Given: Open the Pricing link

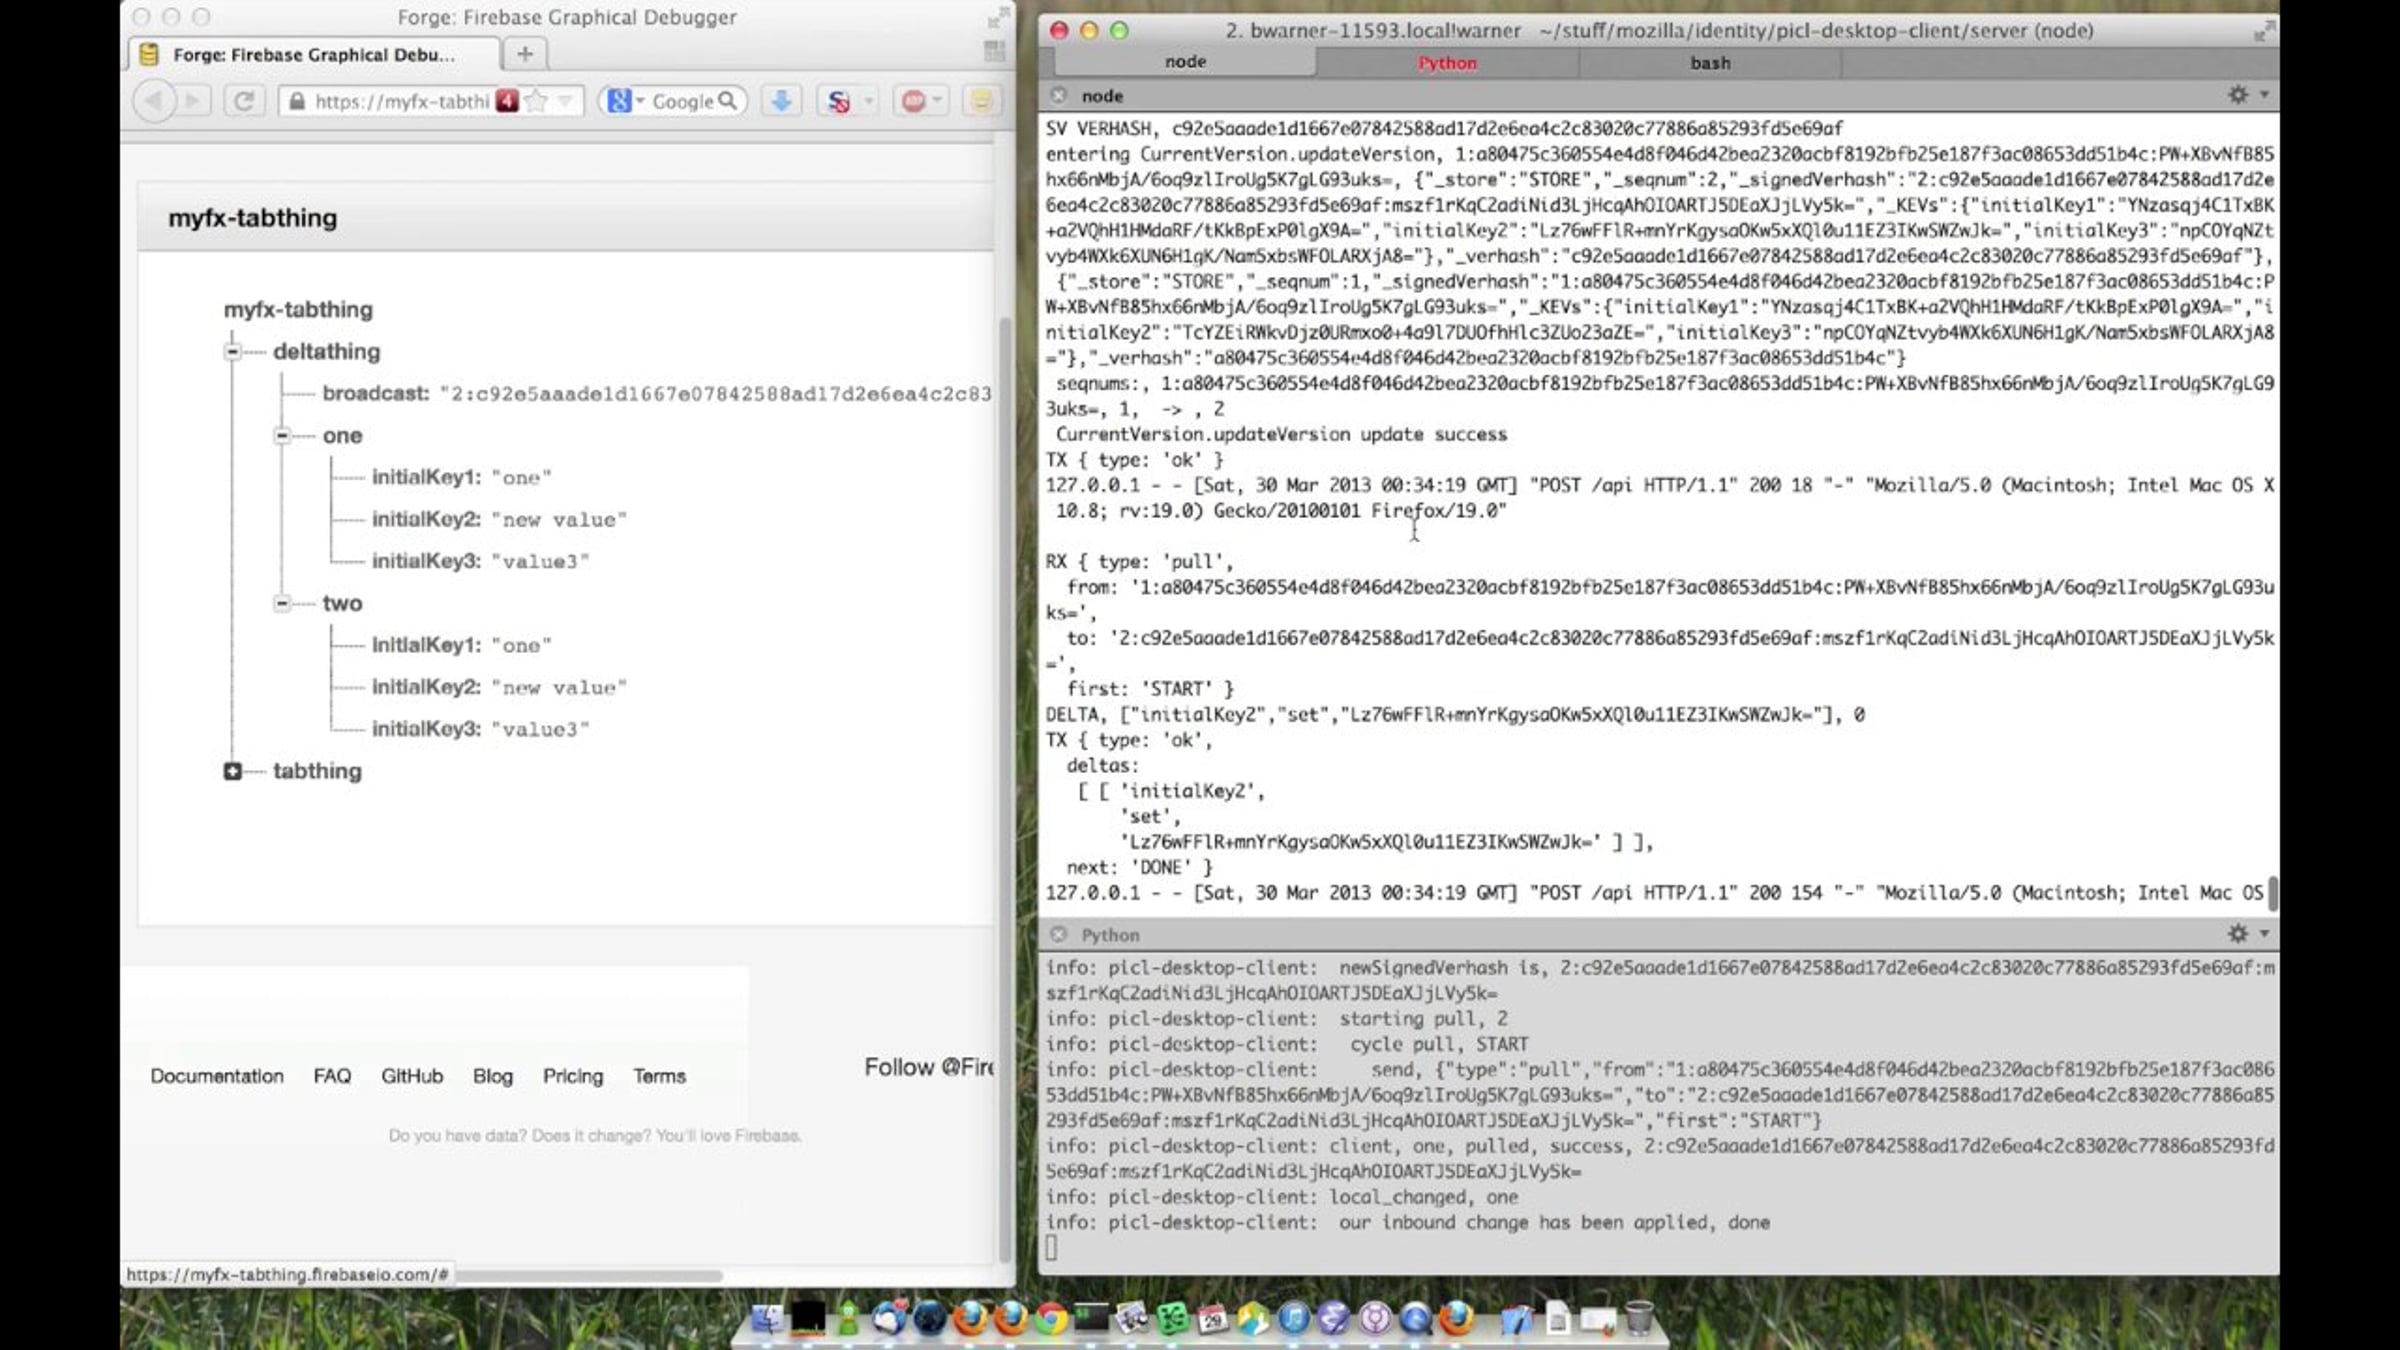Looking at the screenshot, I should [573, 1076].
